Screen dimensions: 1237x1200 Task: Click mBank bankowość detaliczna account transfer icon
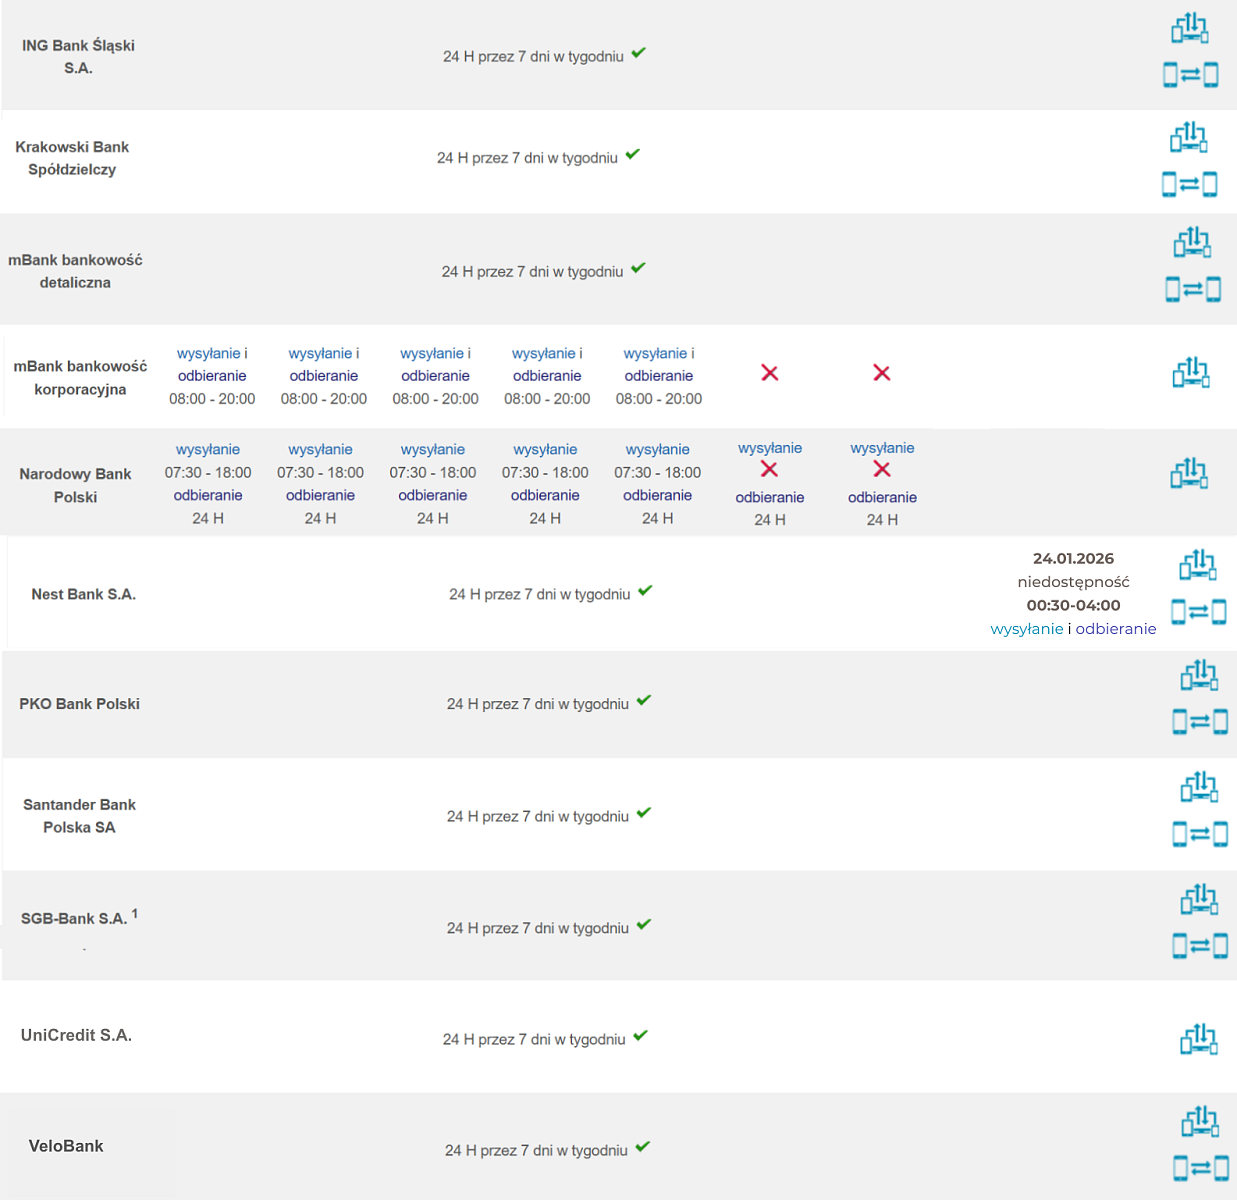point(1192,242)
